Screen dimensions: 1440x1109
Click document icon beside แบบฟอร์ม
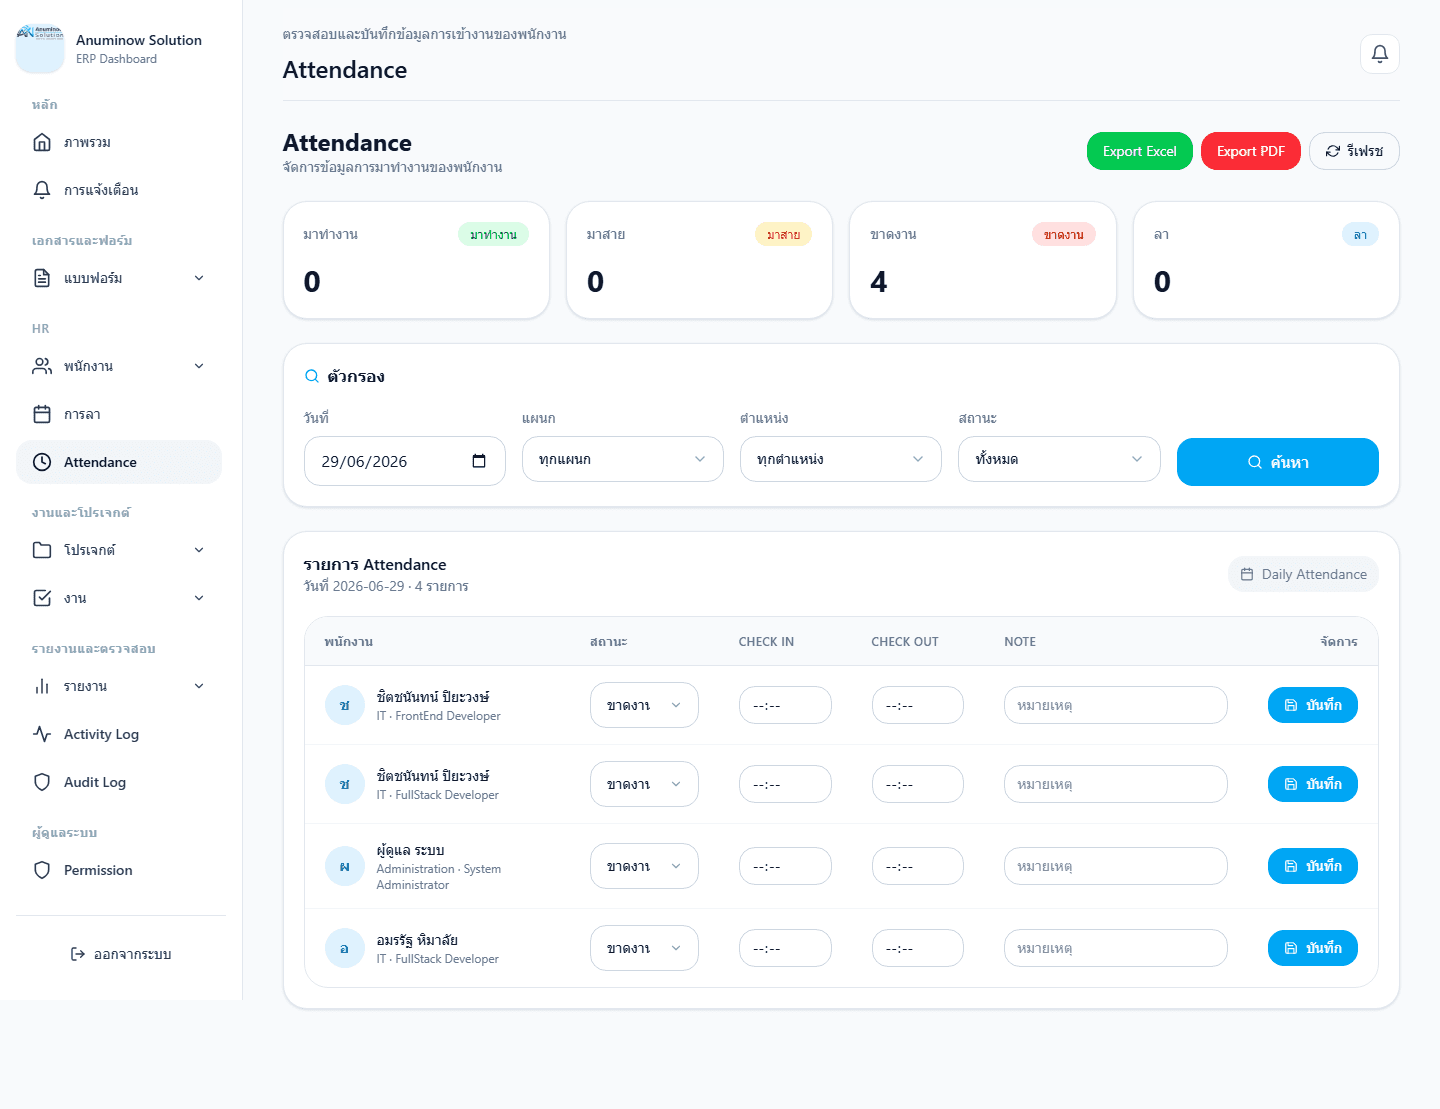42,278
